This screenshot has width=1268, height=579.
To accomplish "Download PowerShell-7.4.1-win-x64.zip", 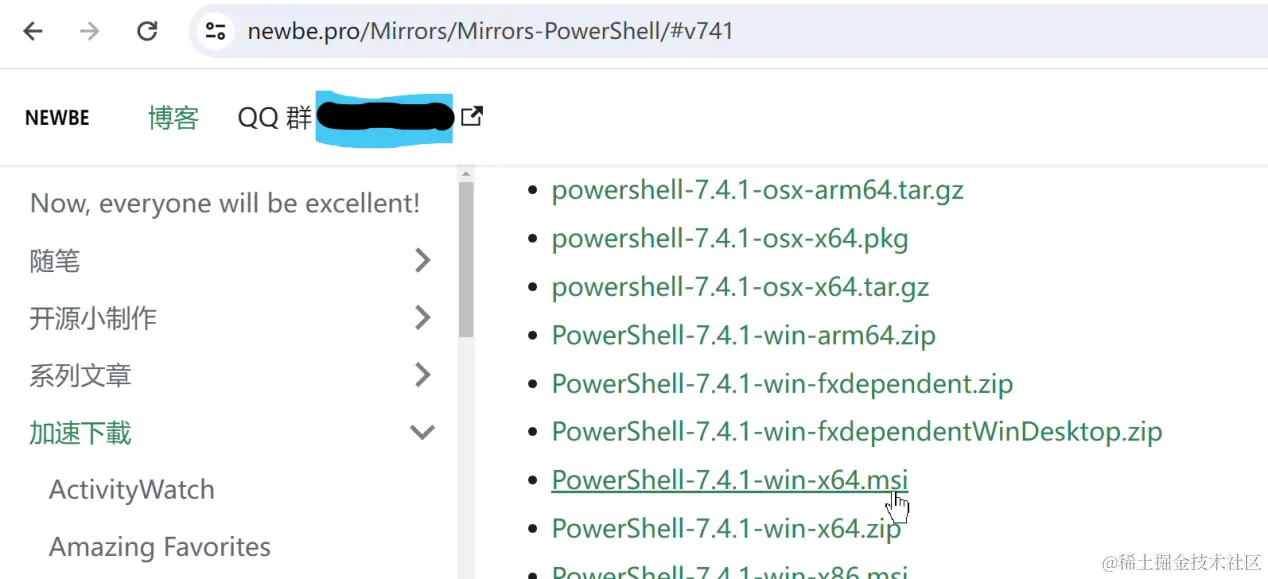I will coord(726,528).
